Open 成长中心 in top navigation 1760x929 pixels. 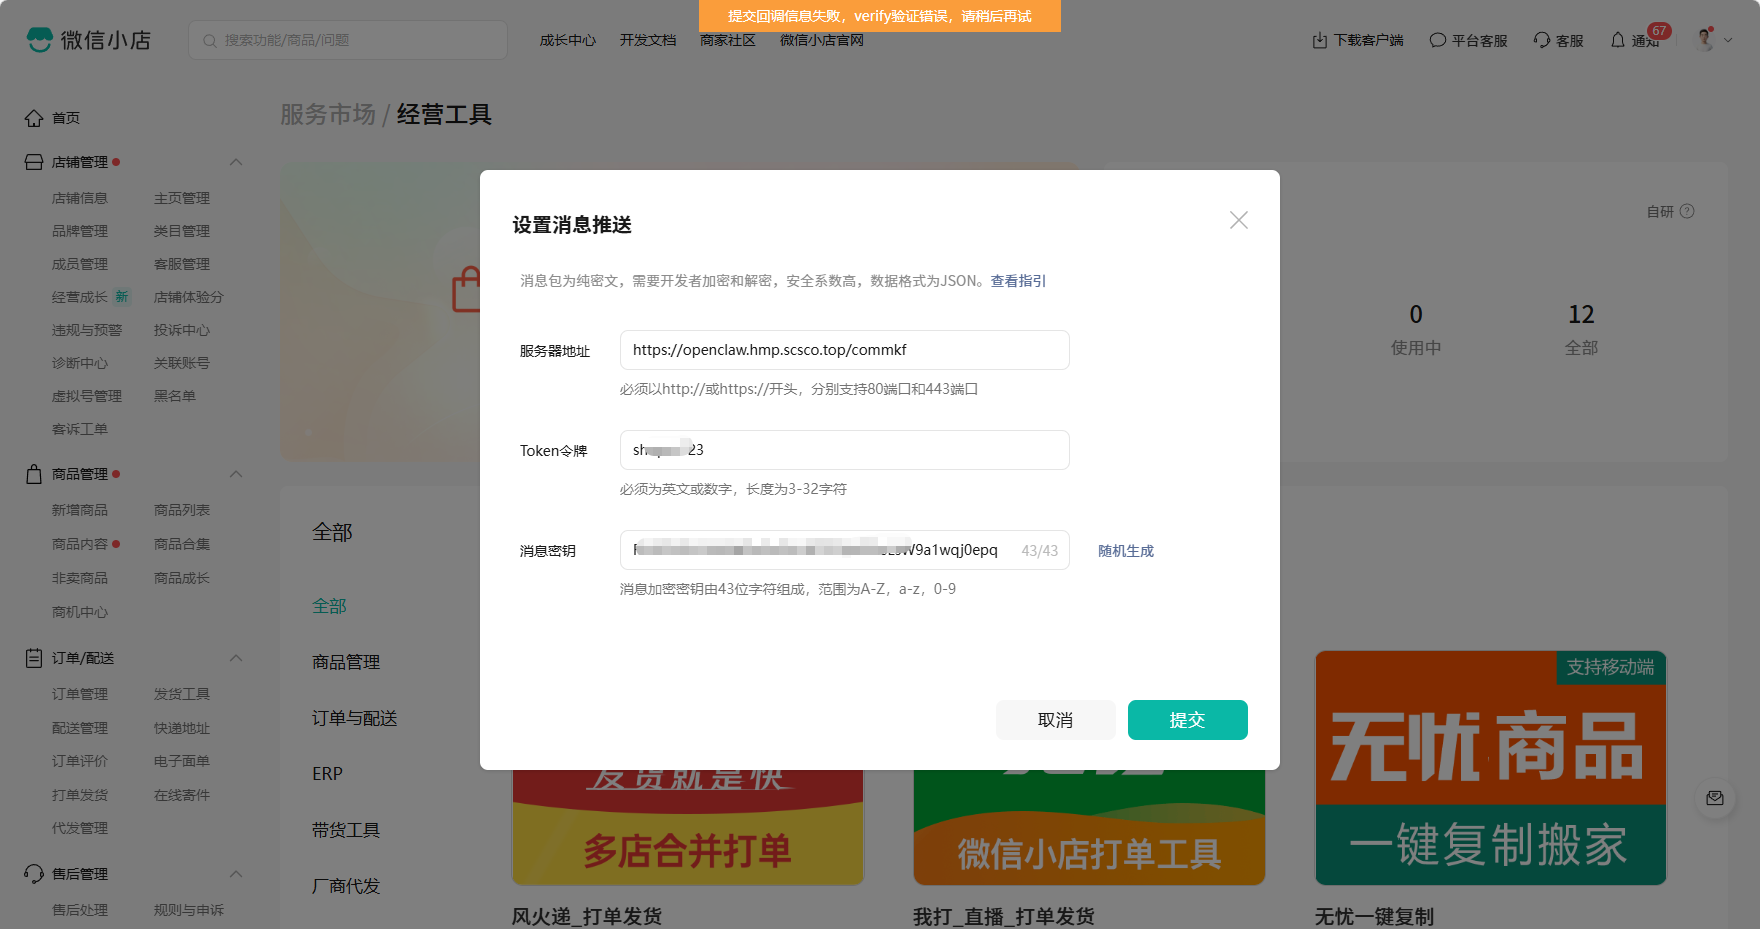click(x=568, y=40)
